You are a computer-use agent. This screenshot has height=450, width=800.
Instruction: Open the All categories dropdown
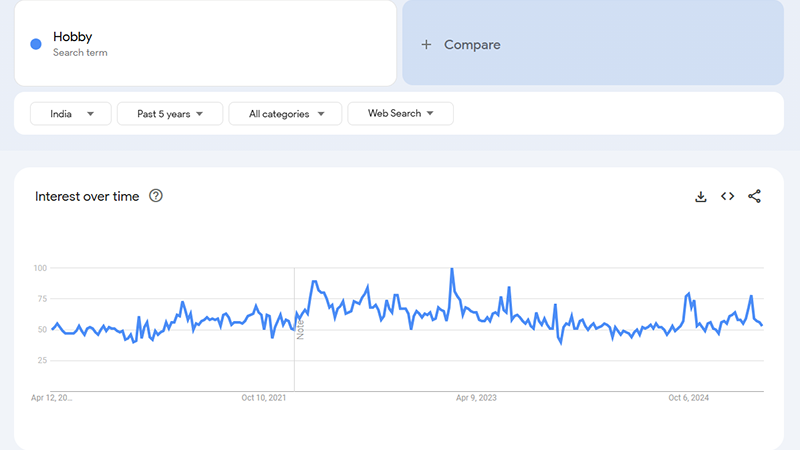pyautogui.click(x=285, y=114)
